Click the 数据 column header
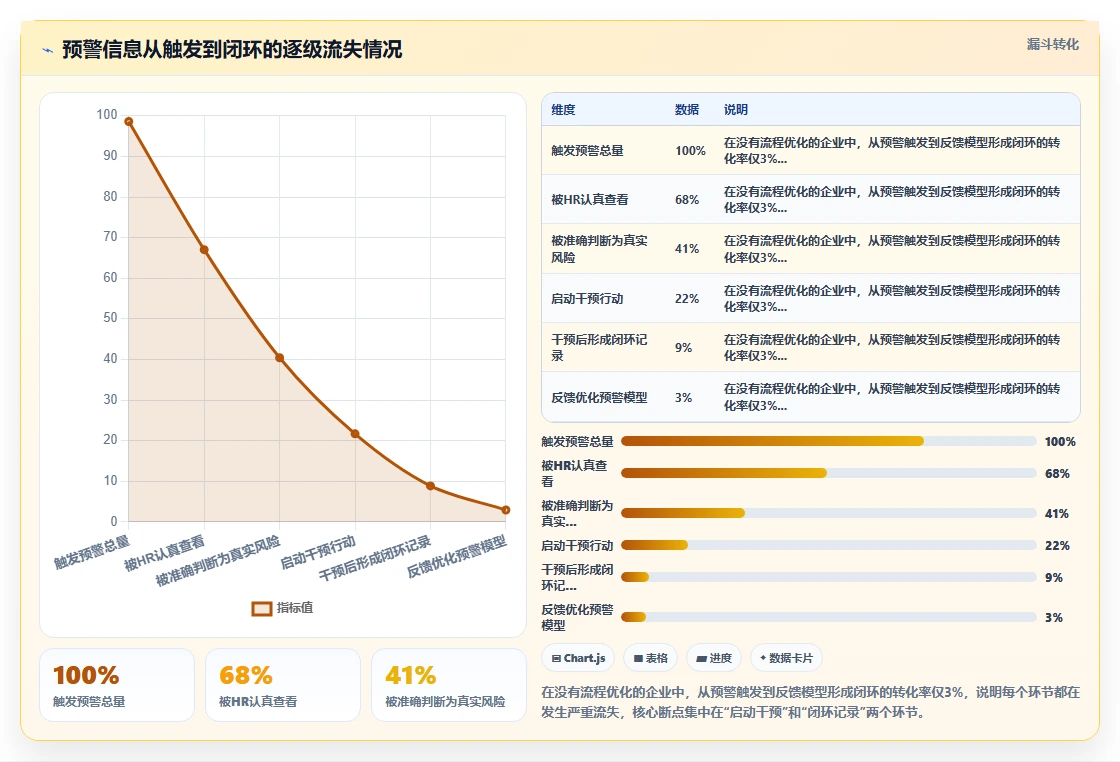This screenshot has width=1120, height=762. [x=686, y=109]
